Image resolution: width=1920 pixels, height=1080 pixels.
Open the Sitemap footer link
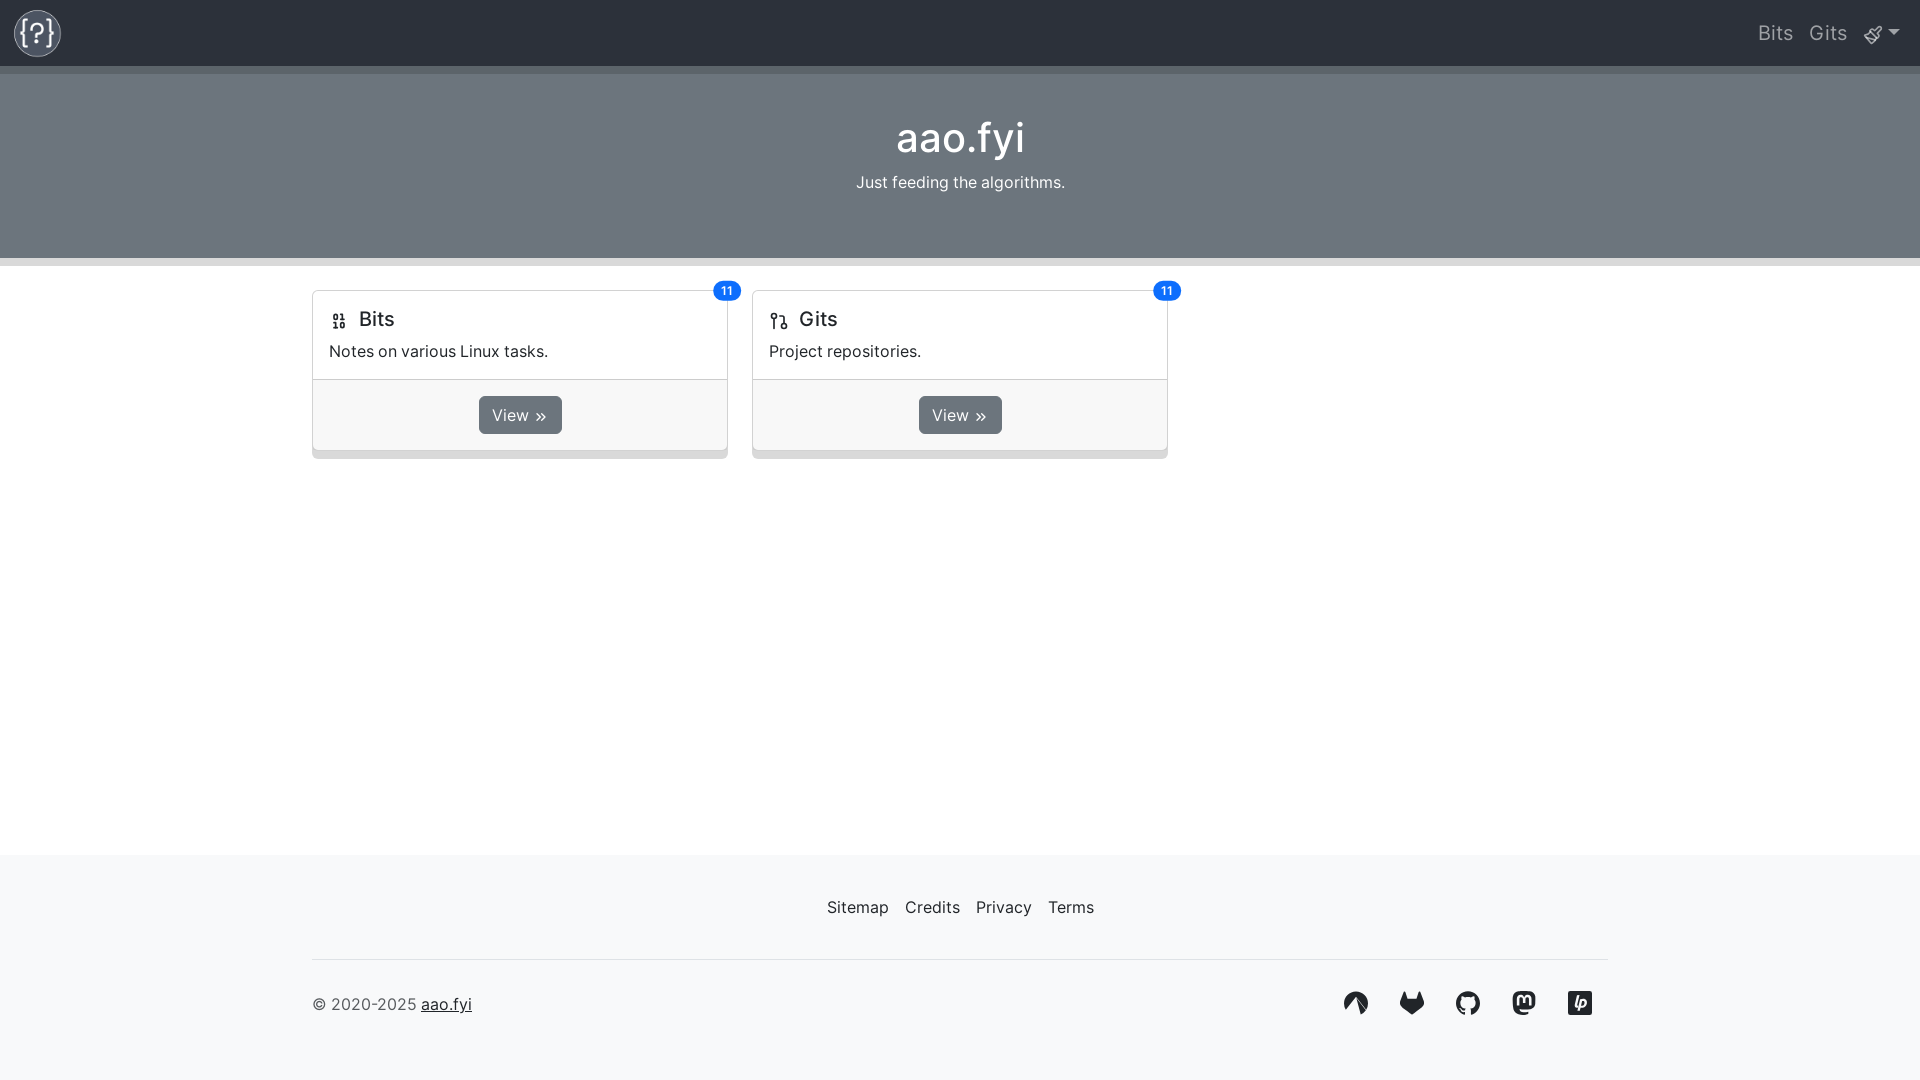(x=858, y=907)
